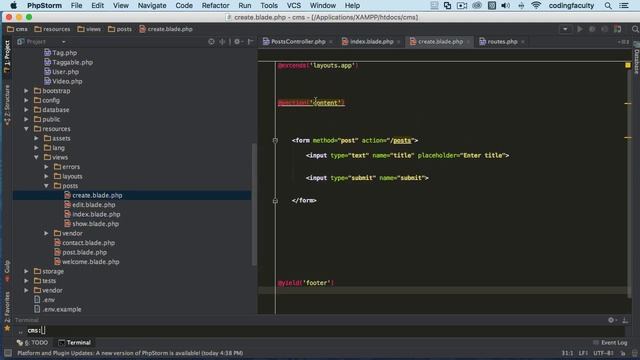Open the Apple menu
The height and width of the screenshot is (360, 640).
[x=13, y=5]
